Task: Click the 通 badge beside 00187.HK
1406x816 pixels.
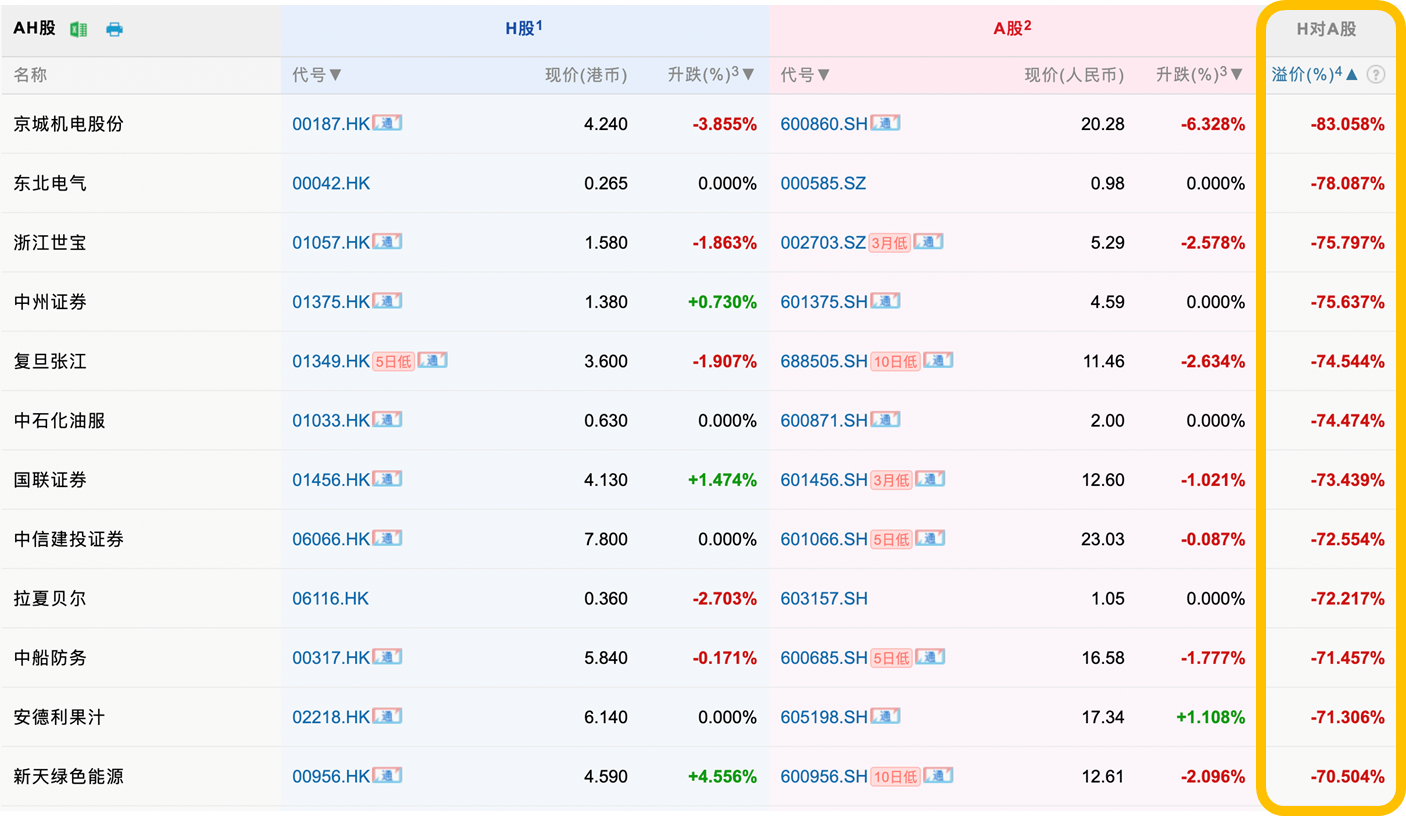Action: click(x=387, y=124)
